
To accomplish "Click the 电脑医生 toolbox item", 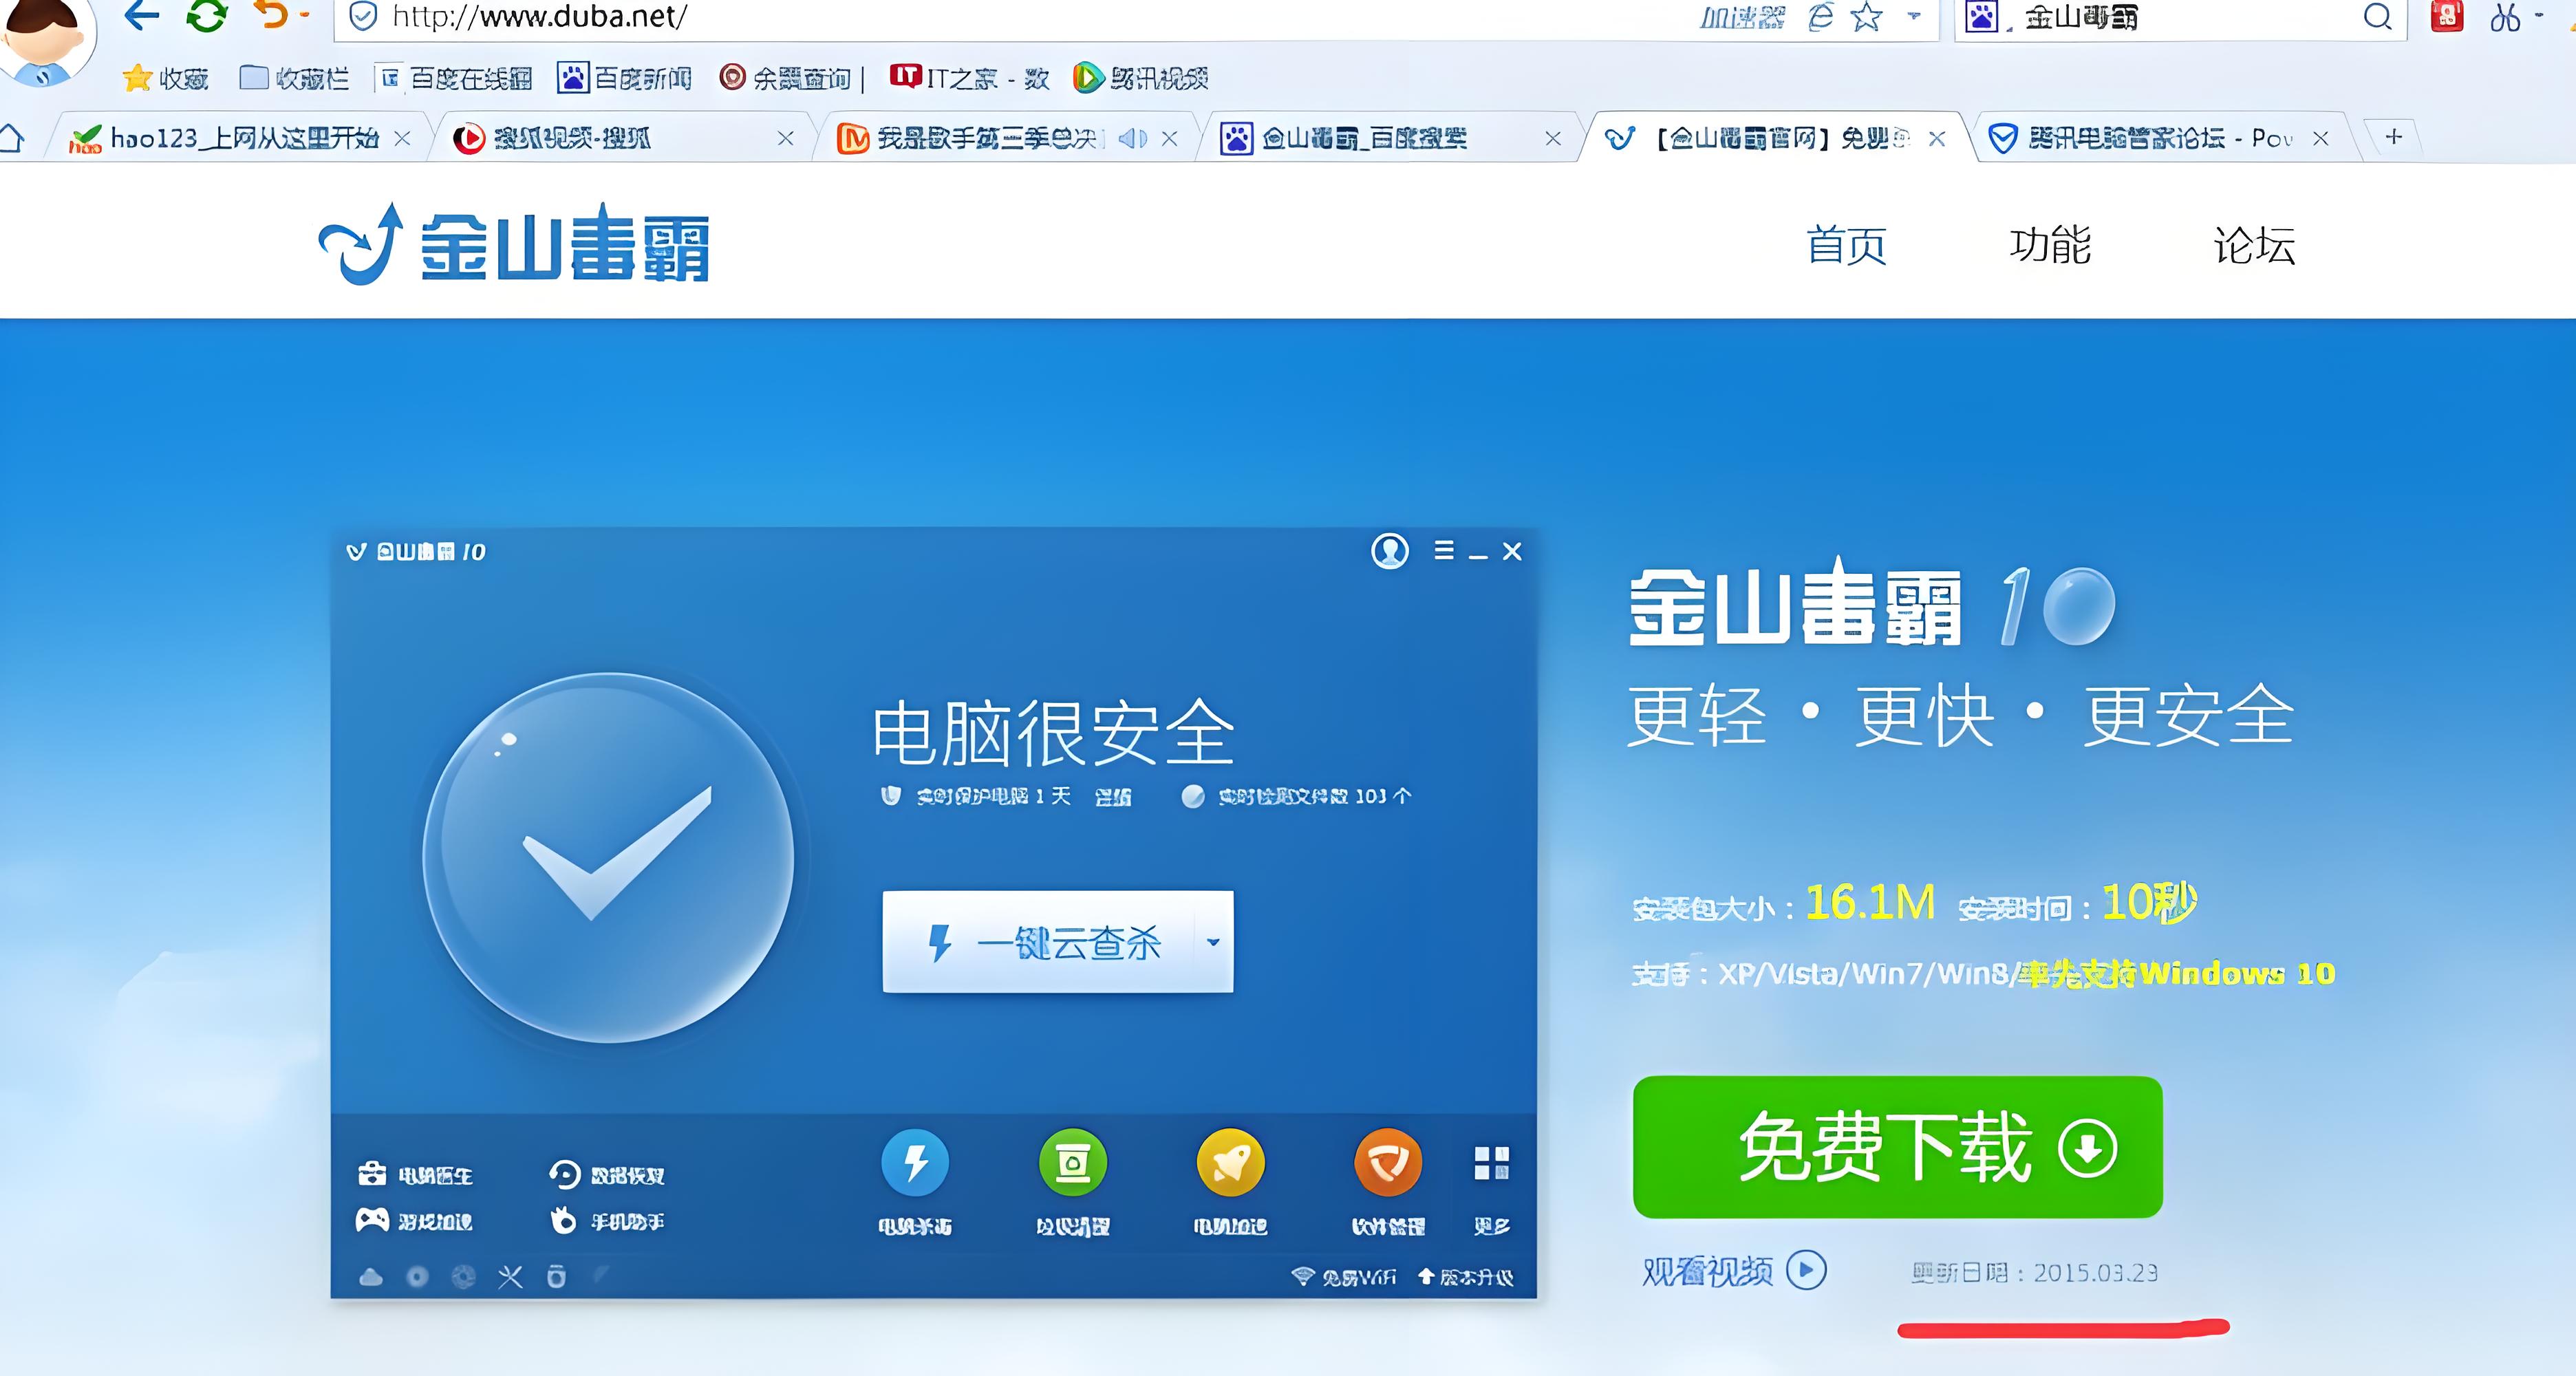I will [415, 1174].
